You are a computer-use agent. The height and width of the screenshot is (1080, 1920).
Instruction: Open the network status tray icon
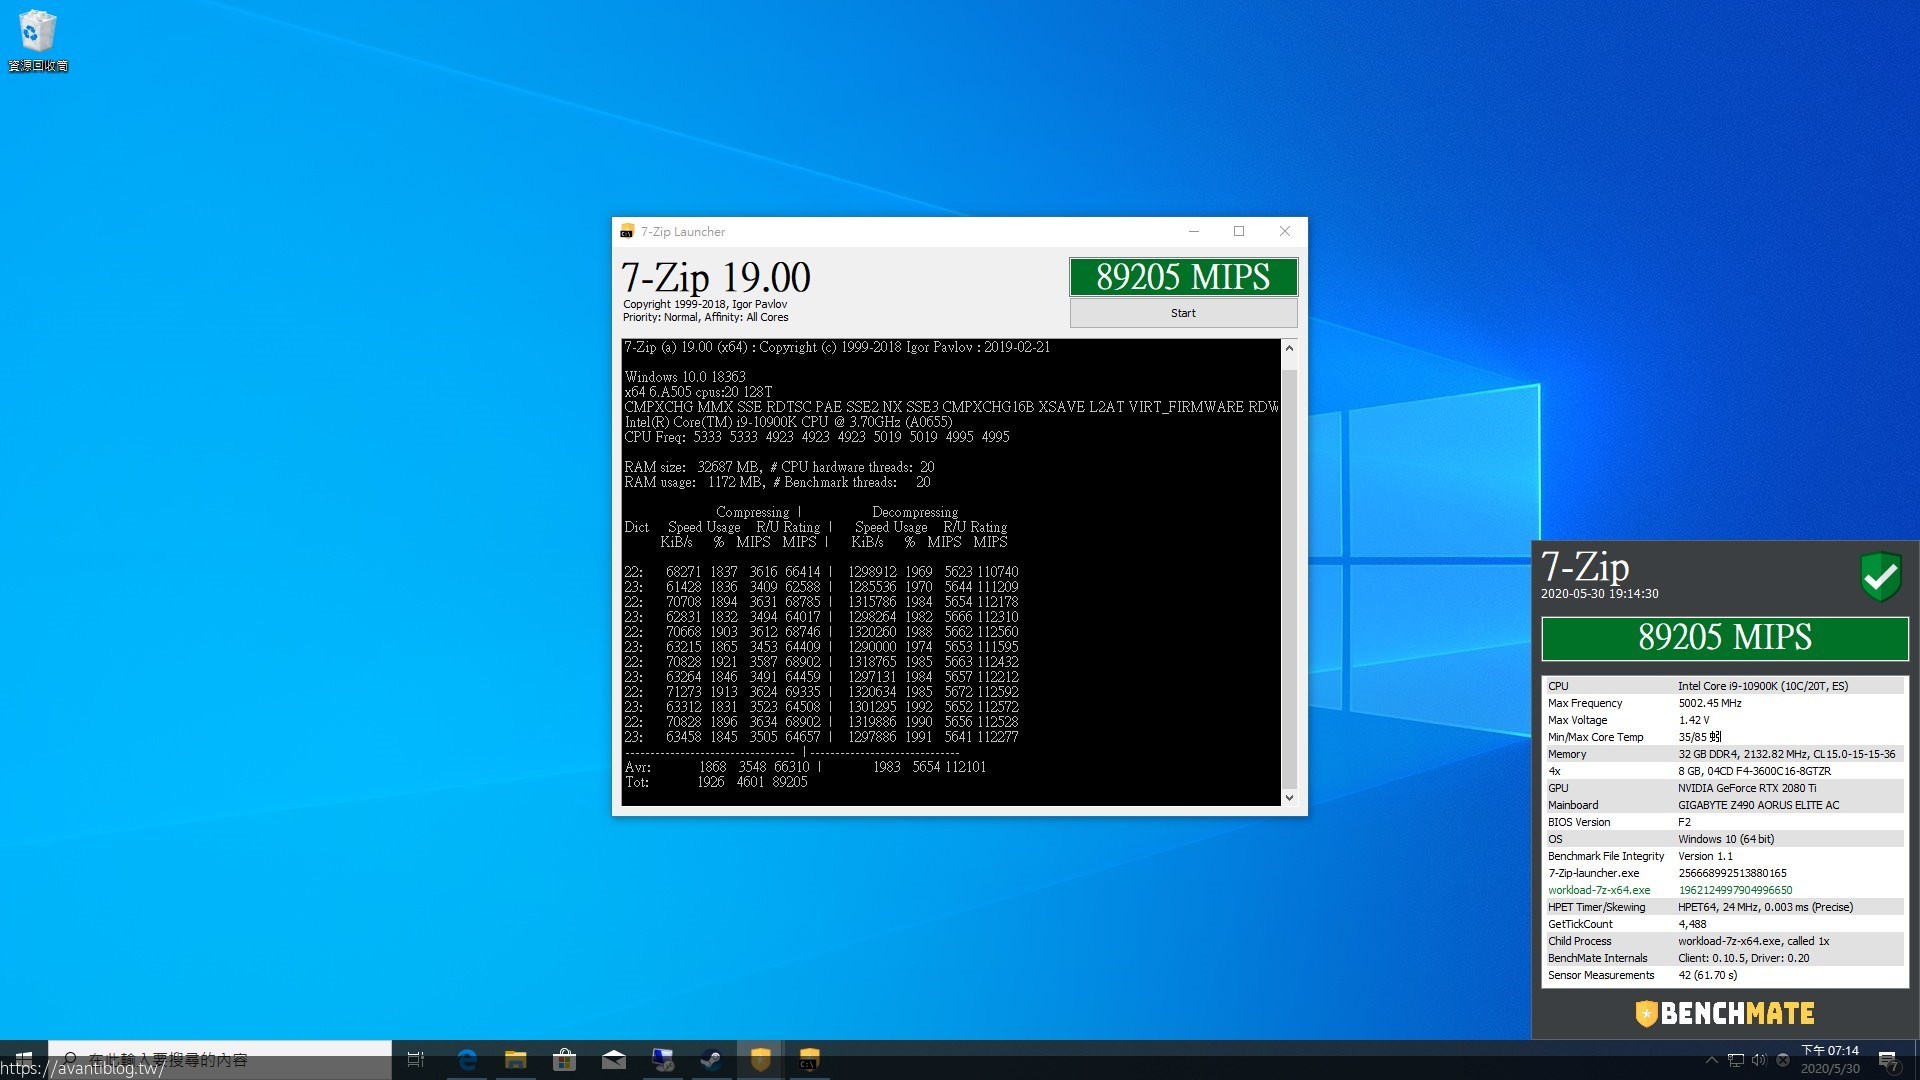click(x=1736, y=1060)
